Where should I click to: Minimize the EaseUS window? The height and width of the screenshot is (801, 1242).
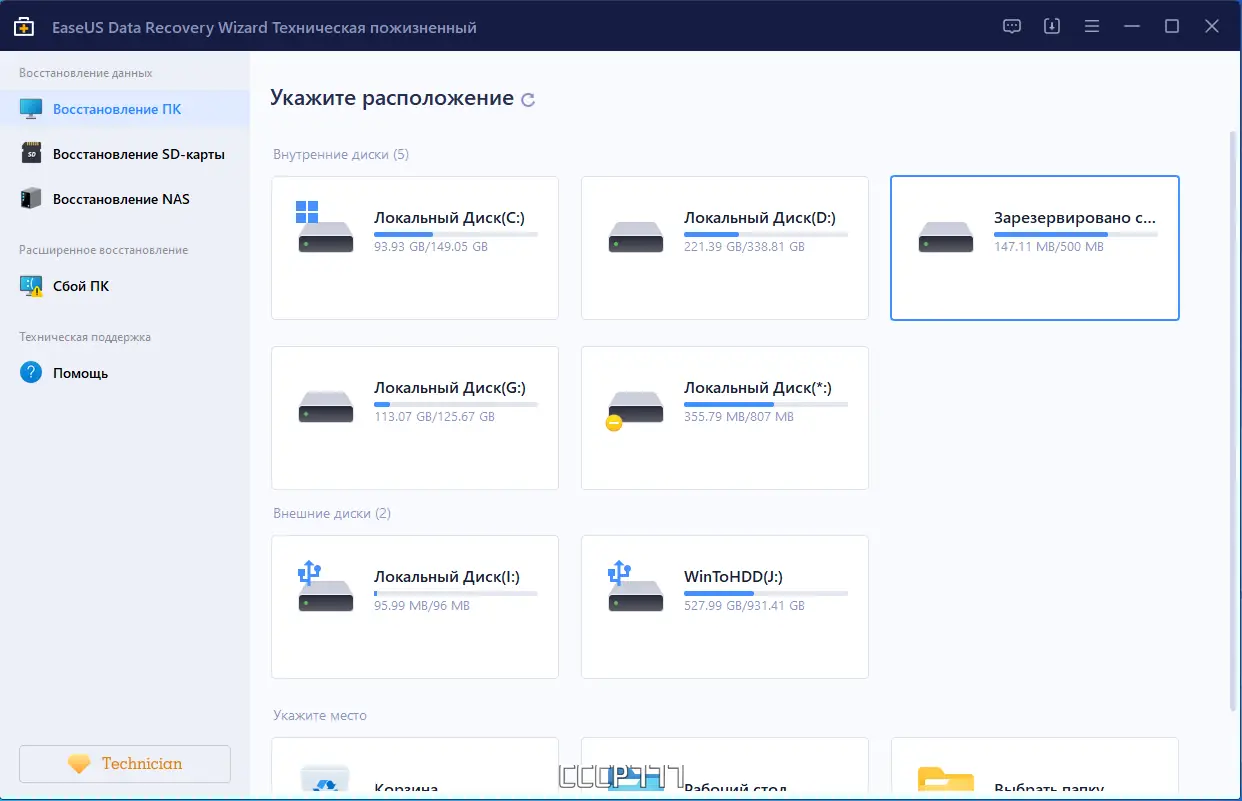click(1132, 27)
